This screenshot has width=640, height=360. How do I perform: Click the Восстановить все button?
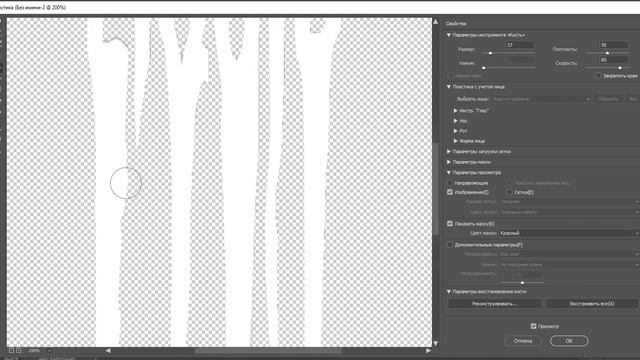click(x=592, y=304)
